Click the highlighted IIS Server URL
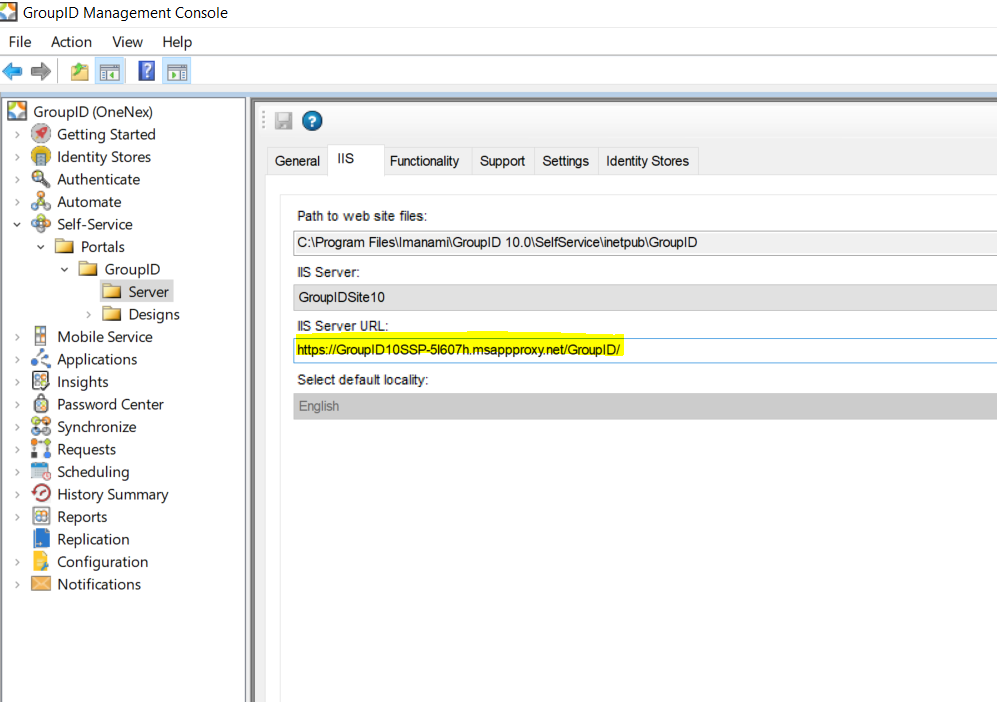 [x=460, y=349]
